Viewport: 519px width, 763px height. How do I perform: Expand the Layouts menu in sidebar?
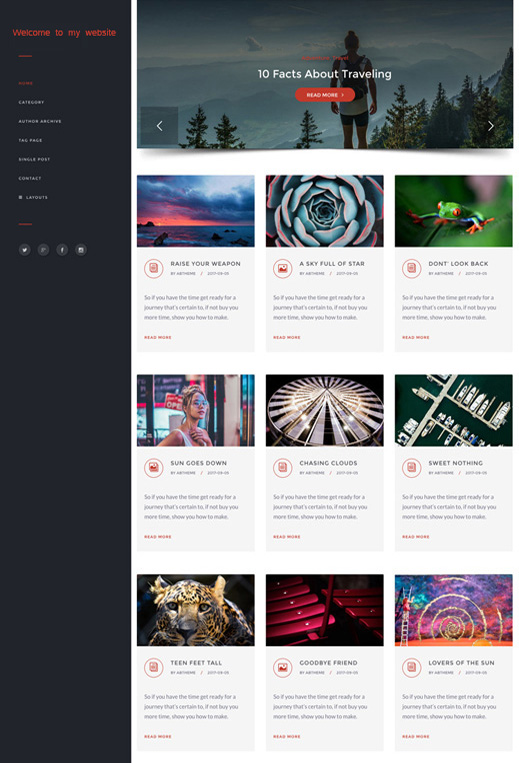[x=33, y=198]
